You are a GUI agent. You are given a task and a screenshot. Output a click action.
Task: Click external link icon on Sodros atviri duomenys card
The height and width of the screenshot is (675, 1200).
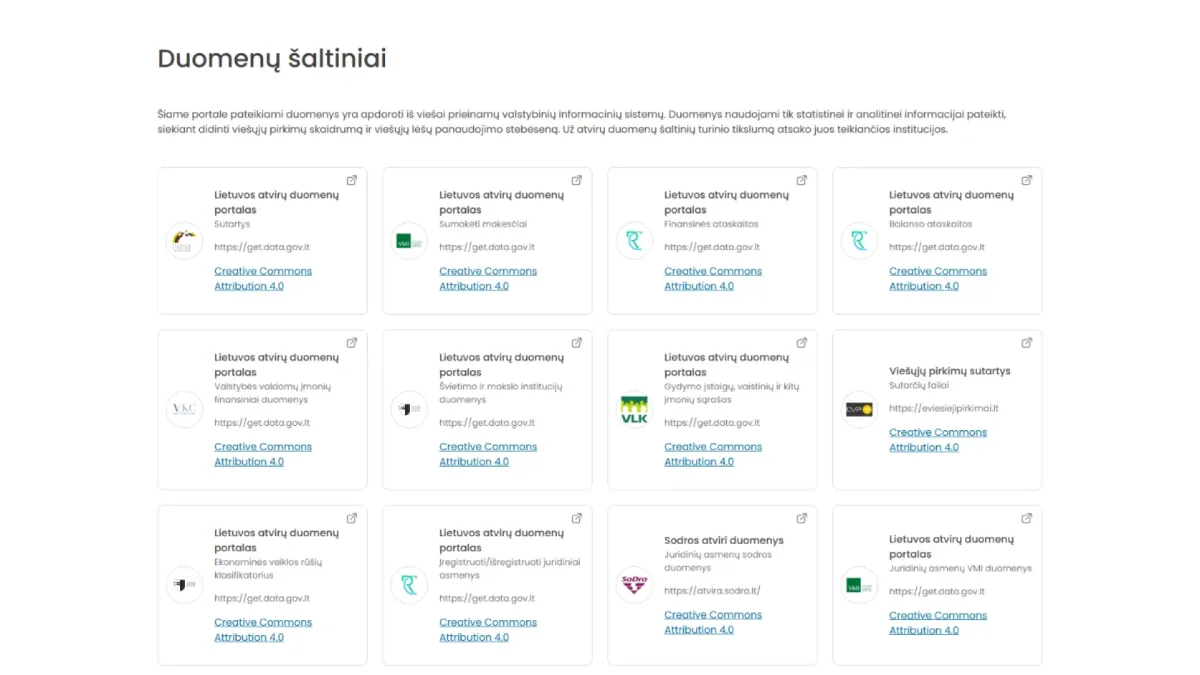click(x=802, y=518)
